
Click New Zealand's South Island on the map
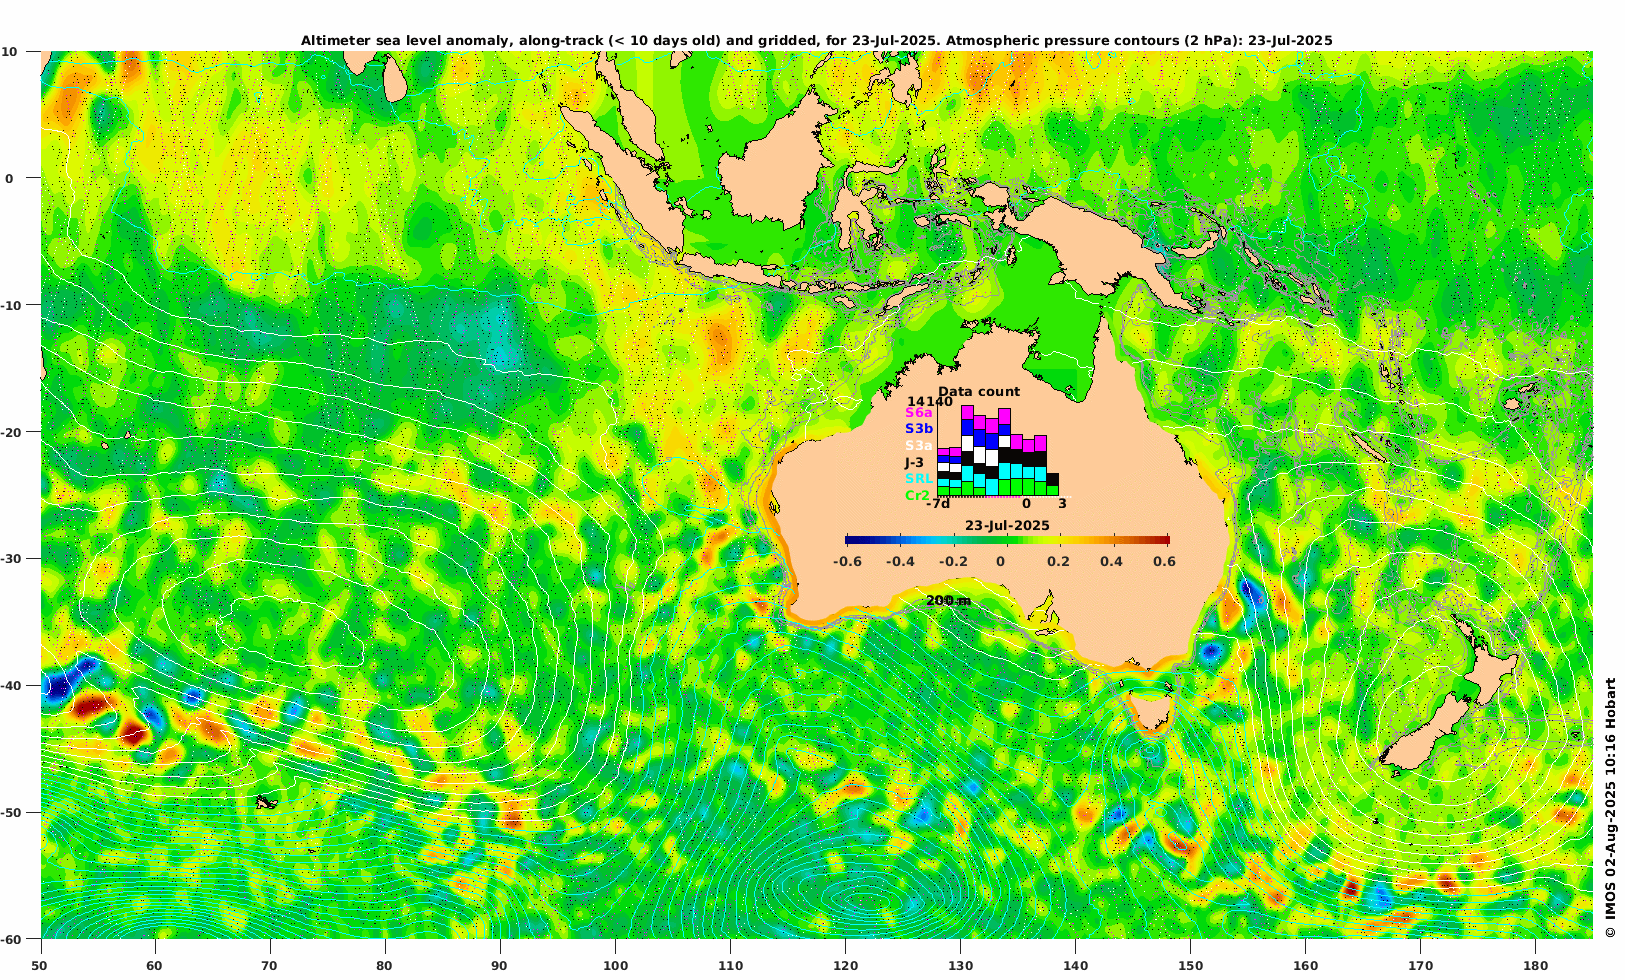tap(1427, 735)
